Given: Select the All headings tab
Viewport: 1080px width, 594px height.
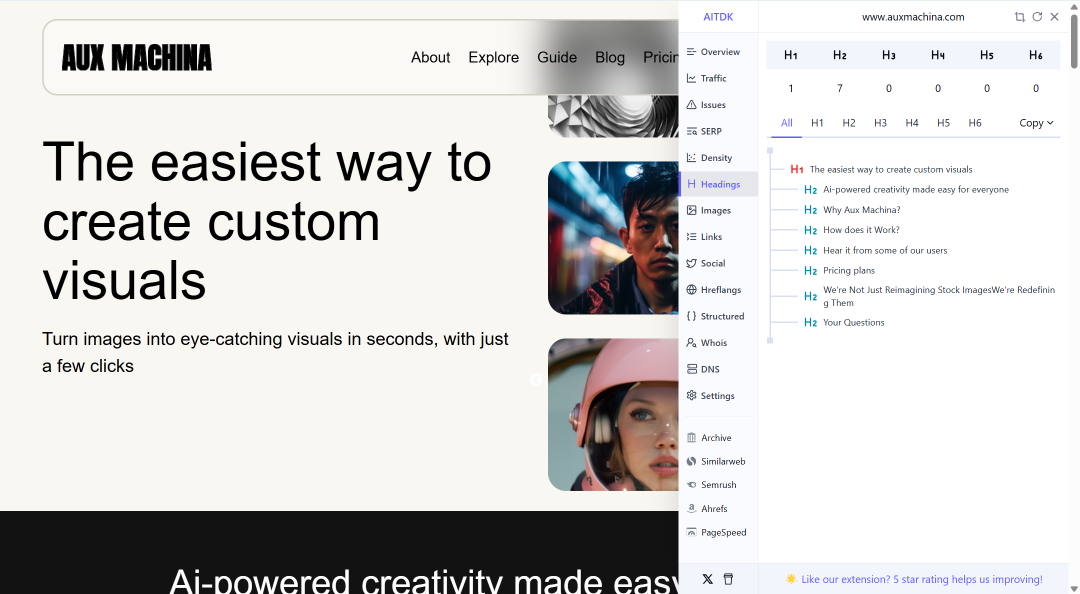Looking at the screenshot, I should 787,123.
